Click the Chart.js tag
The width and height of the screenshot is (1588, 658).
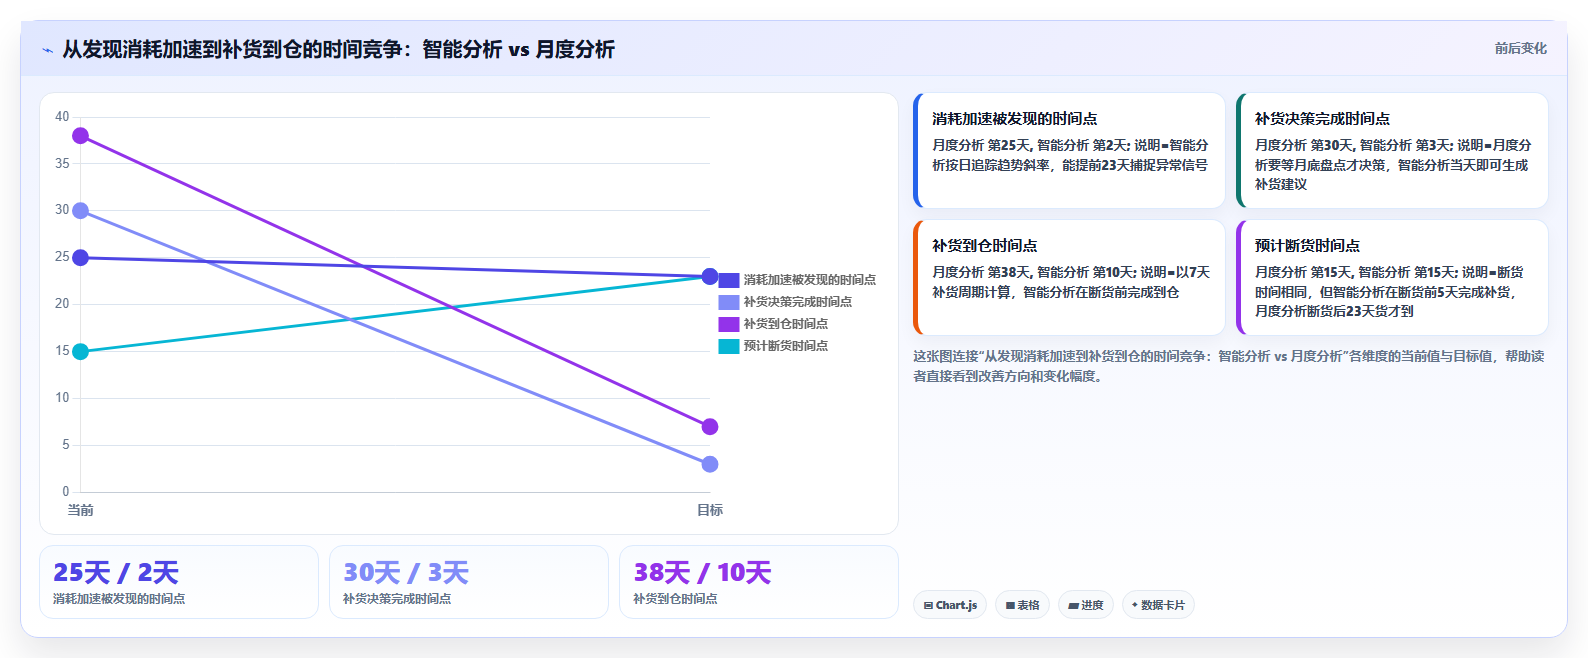click(x=950, y=605)
